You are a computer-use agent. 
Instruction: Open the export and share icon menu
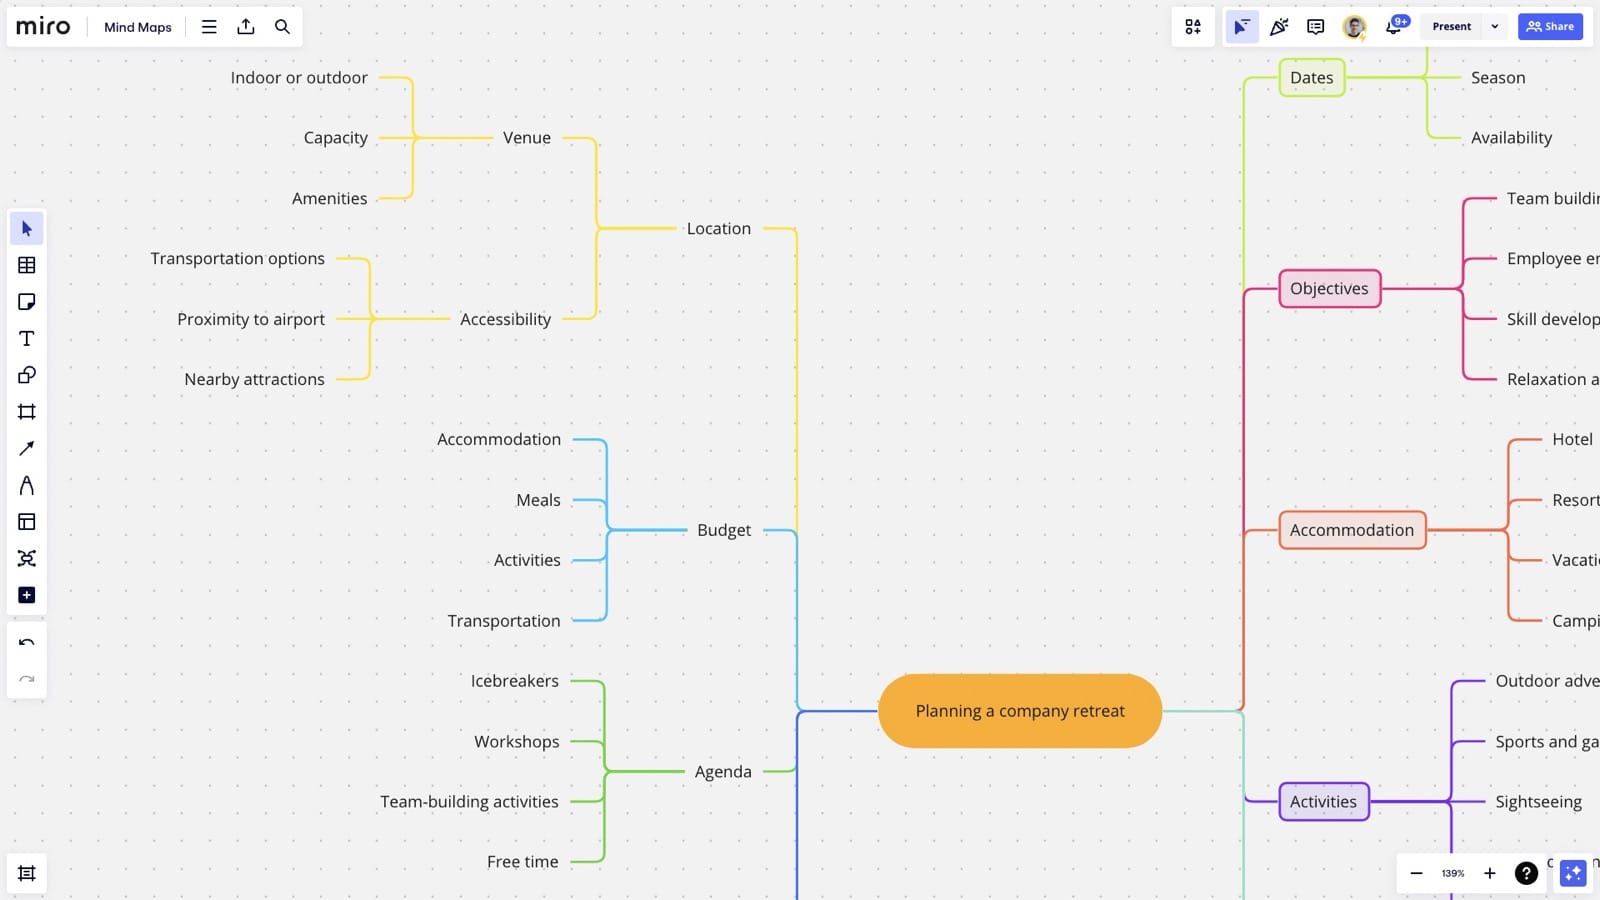point(246,27)
